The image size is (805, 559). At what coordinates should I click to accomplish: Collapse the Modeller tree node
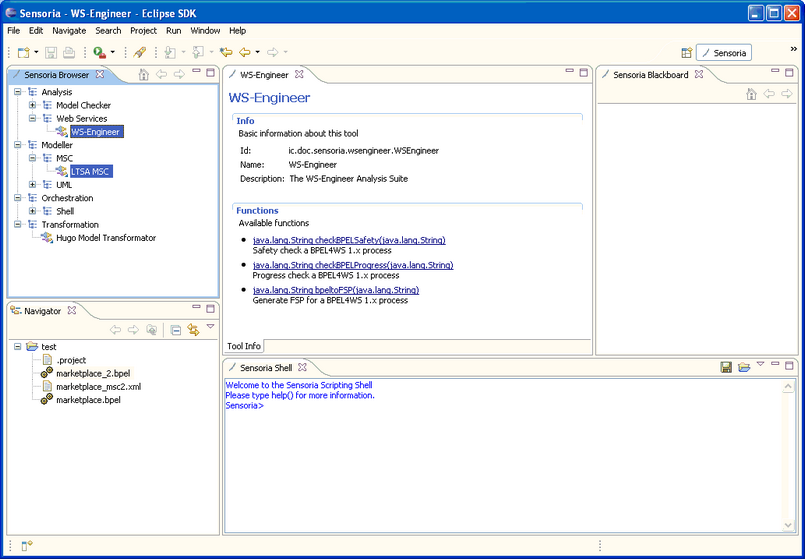[x=18, y=145]
